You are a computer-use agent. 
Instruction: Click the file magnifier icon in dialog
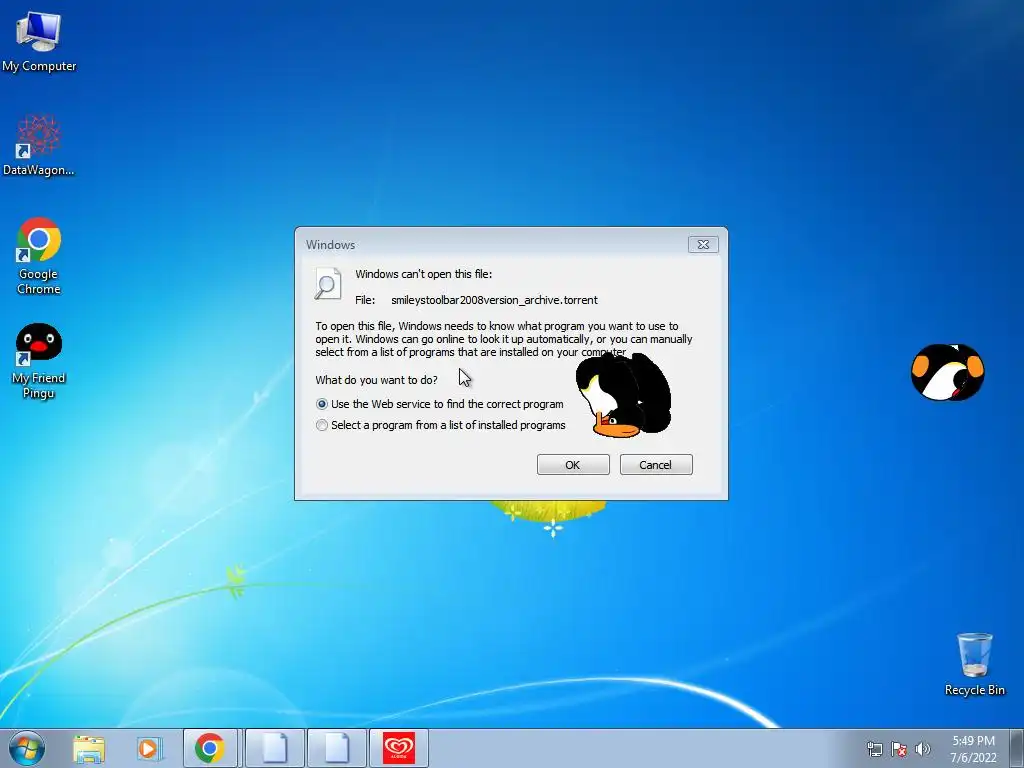click(x=327, y=284)
